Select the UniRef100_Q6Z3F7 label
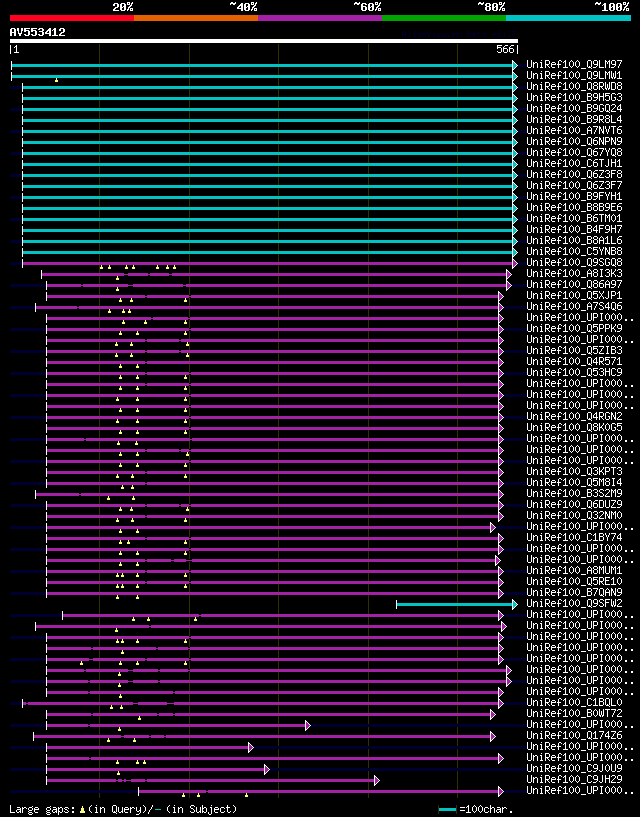Image resolution: width=640 pixels, height=817 pixels. coord(574,185)
